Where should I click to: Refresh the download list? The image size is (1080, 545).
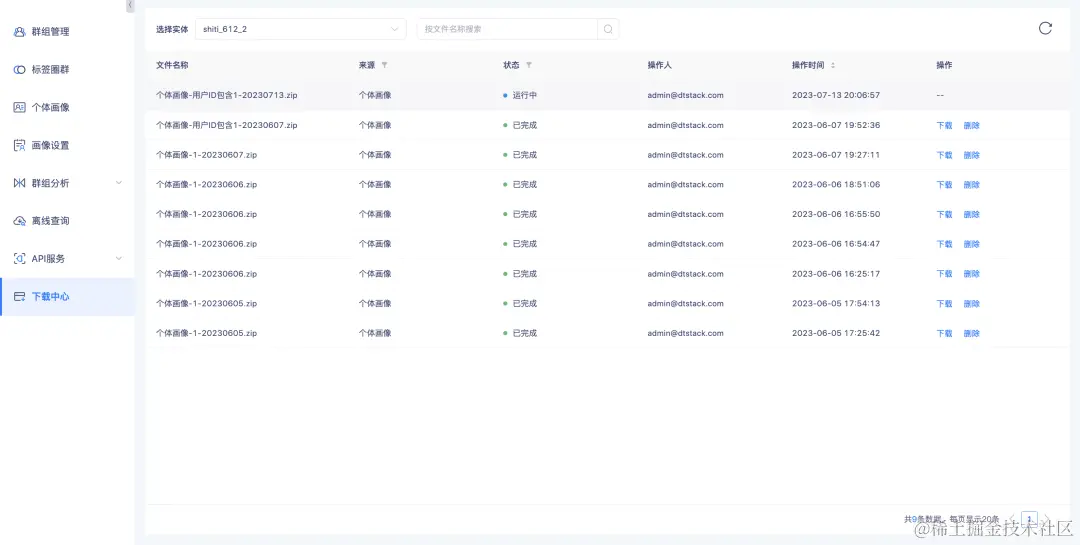(1045, 28)
